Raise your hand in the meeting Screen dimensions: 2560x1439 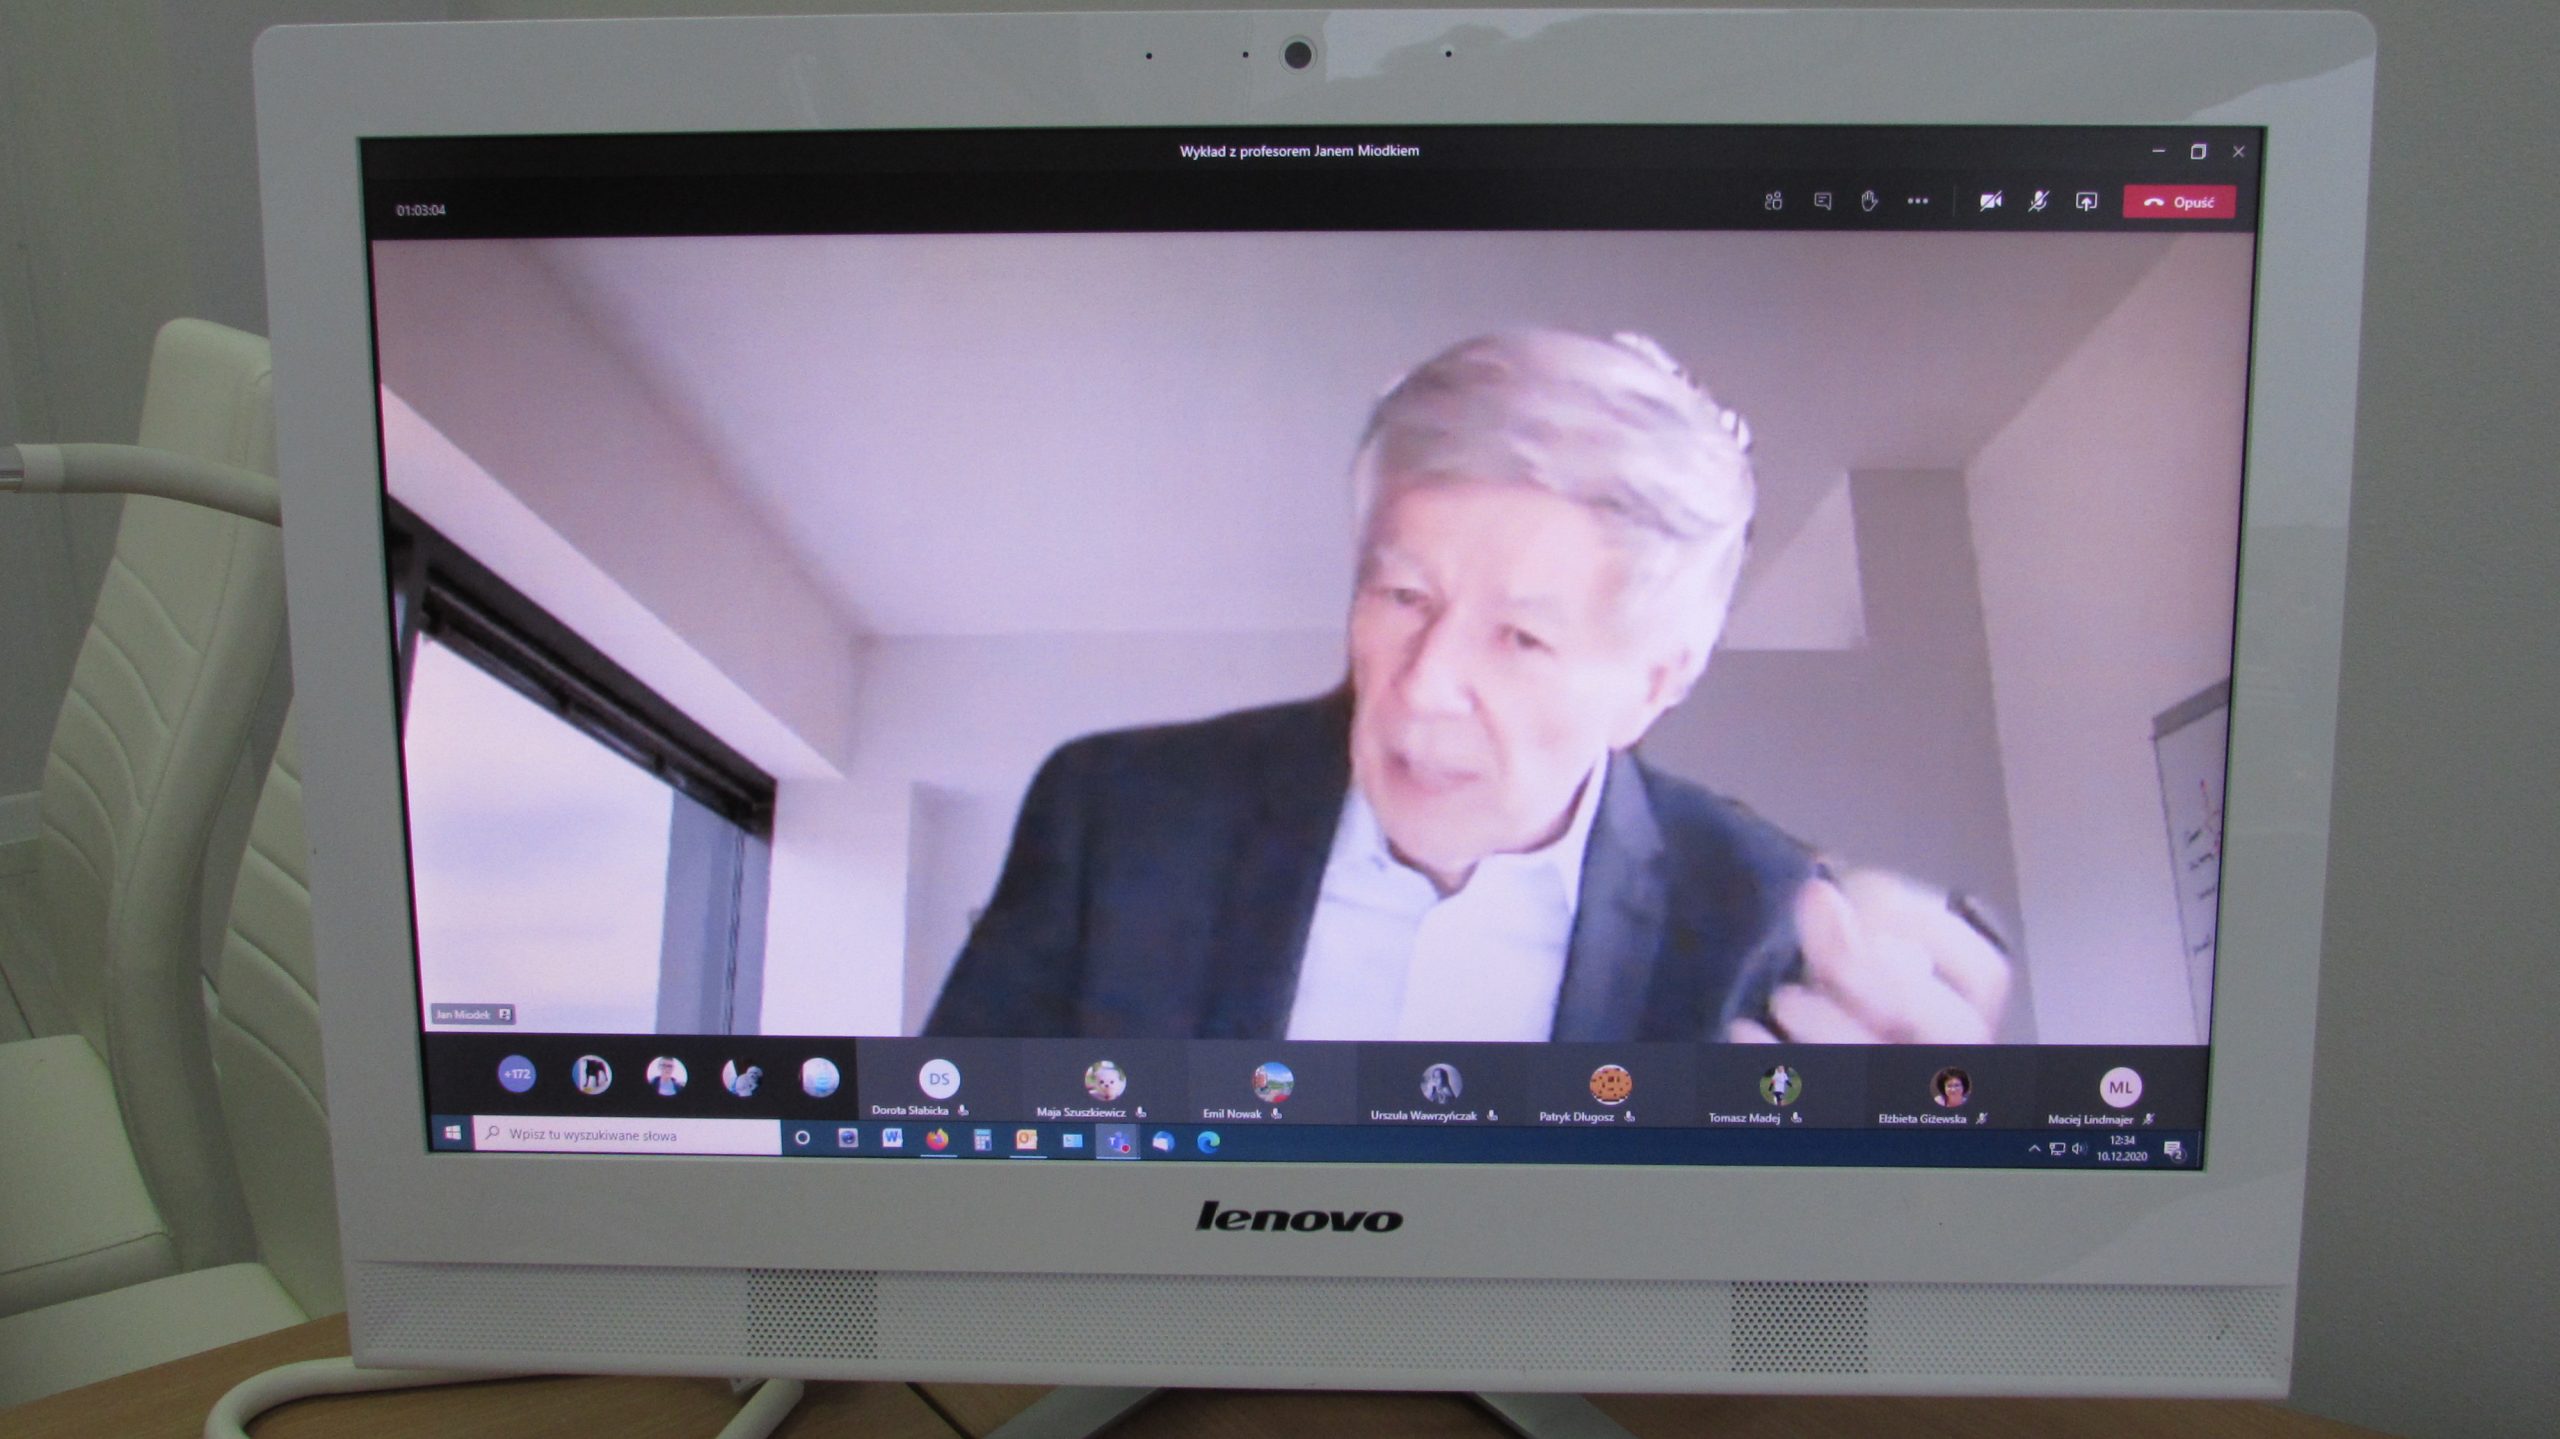coord(1869,202)
